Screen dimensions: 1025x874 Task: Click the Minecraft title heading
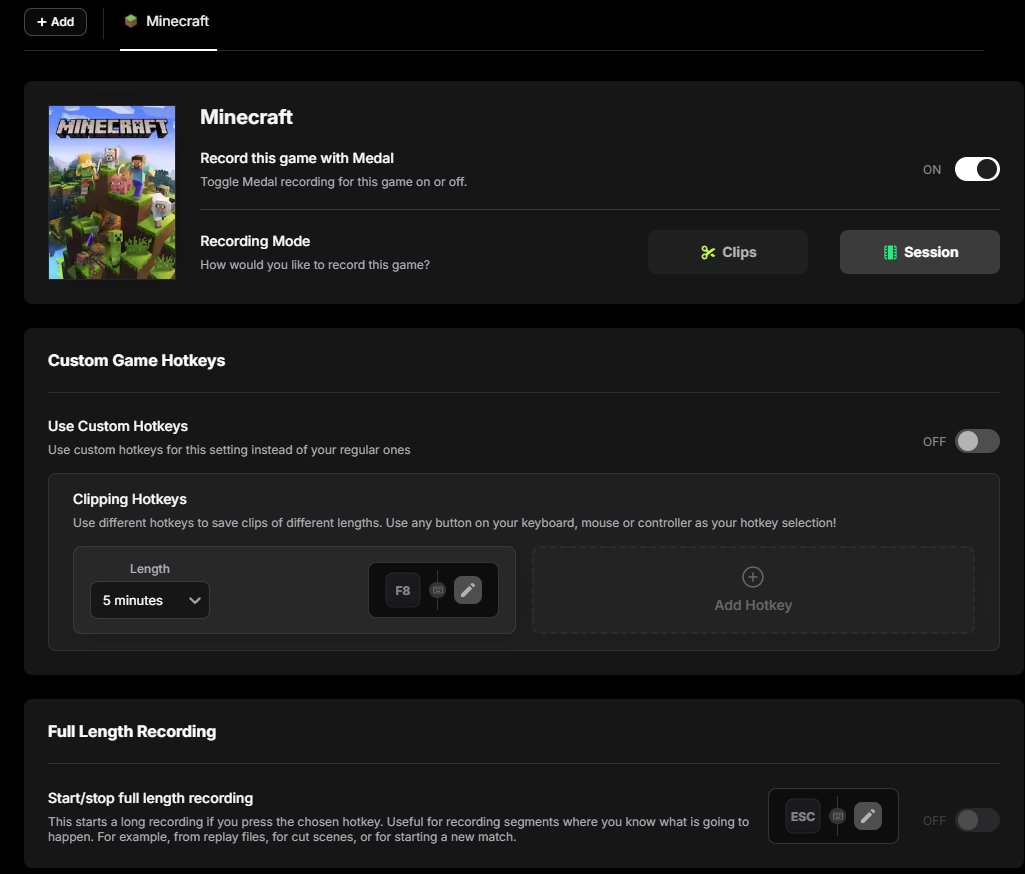pyautogui.click(x=246, y=117)
